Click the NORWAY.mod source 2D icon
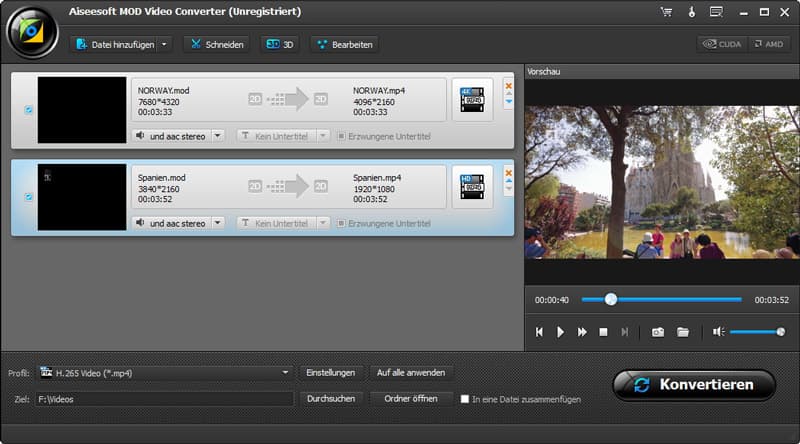This screenshot has width=800, height=444. pyautogui.click(x=255, y=99)
